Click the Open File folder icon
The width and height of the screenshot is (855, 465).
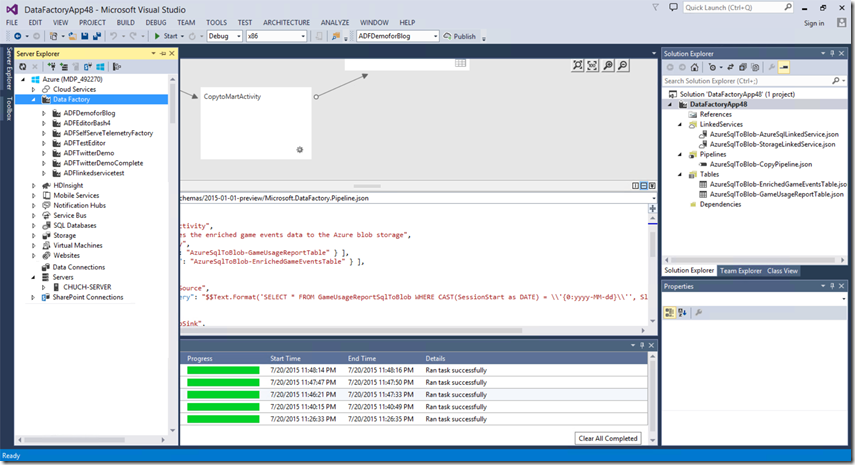tap(72, 37)
